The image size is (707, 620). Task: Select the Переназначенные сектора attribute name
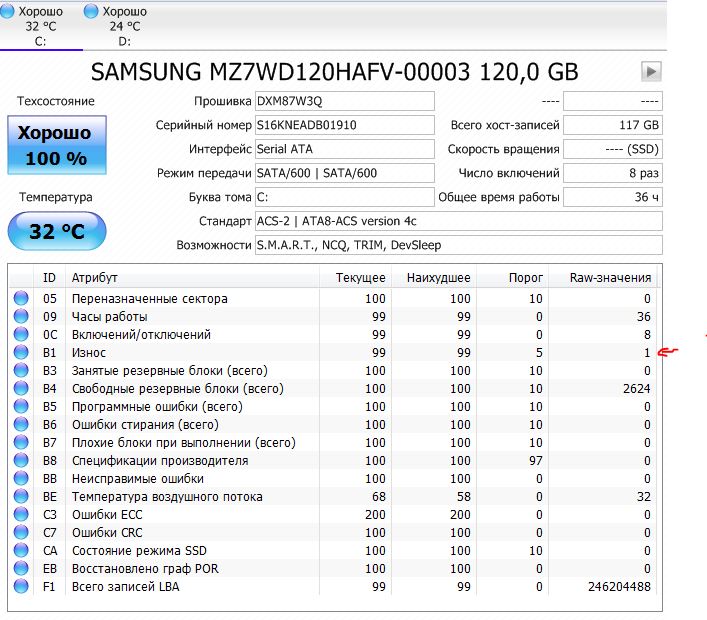click(150, 299)
